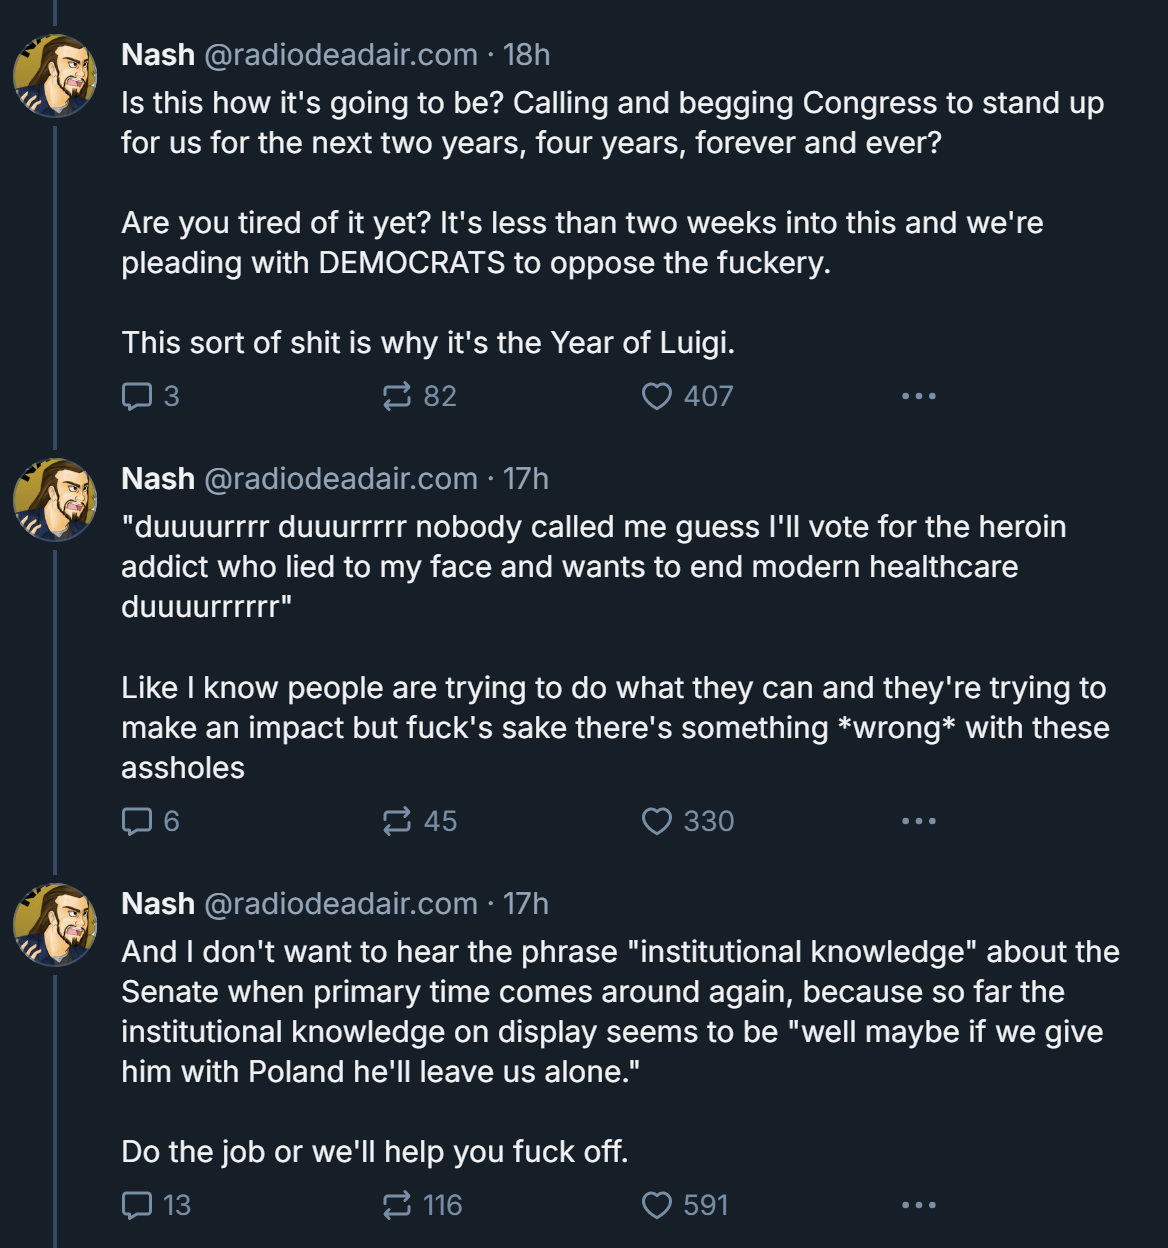
Task: Open the 17h timestamp on the last post
Action: tap(526, 904)
